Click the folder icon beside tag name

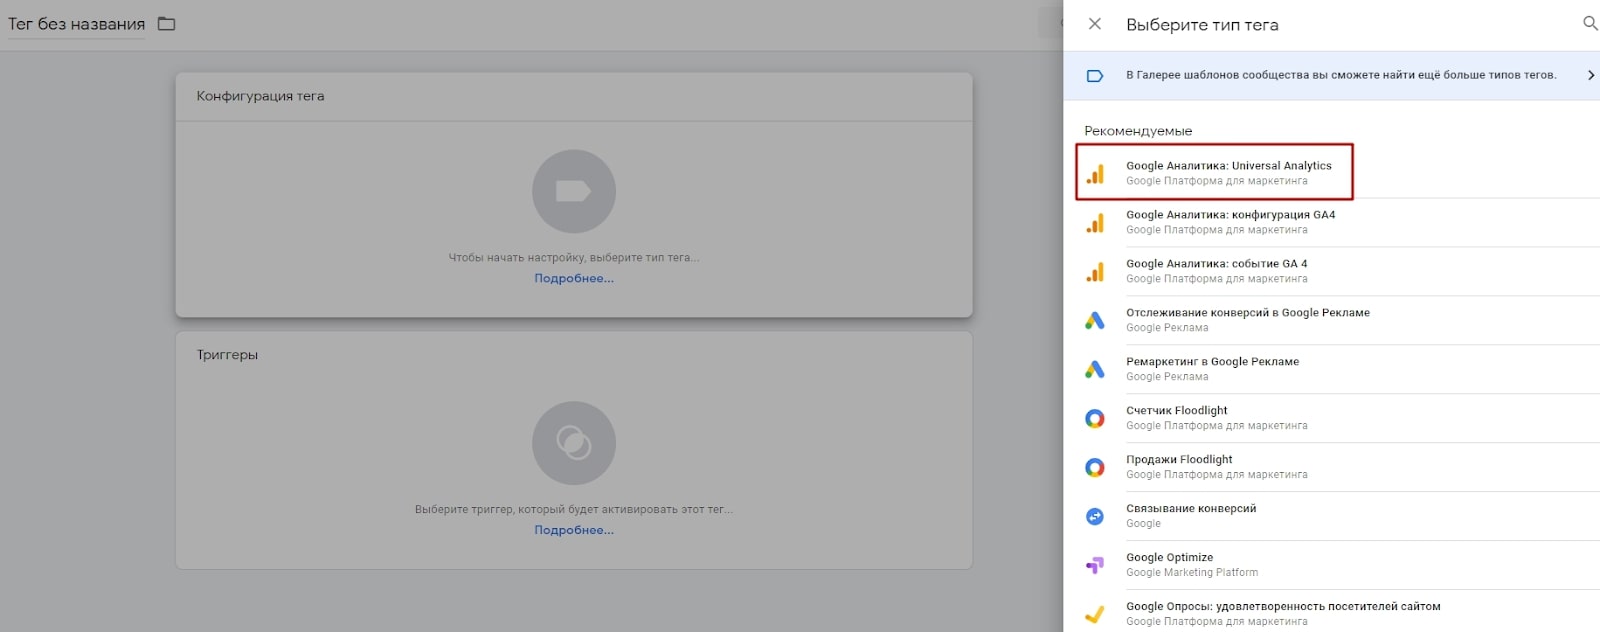(167, 24)
